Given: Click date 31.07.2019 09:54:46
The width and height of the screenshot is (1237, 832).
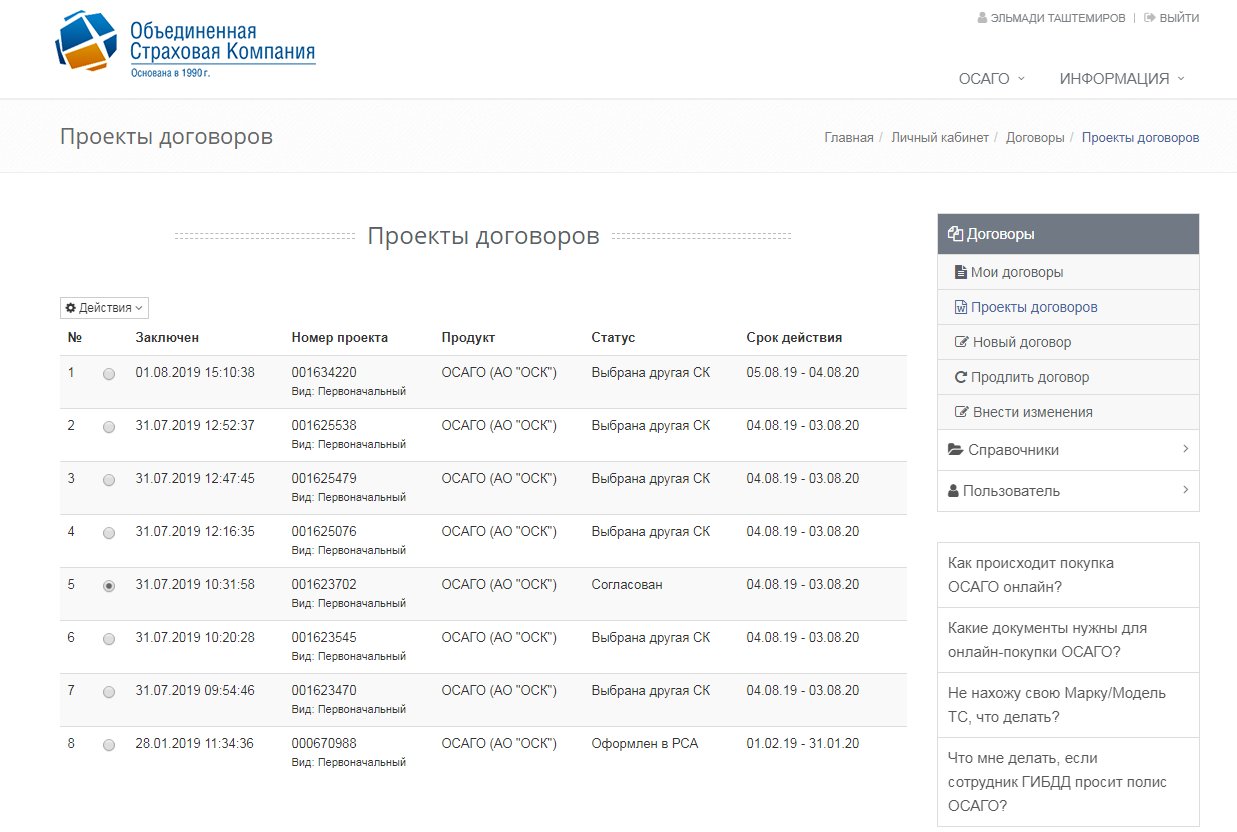Looking at the screenshot, I should click(195, 691).
